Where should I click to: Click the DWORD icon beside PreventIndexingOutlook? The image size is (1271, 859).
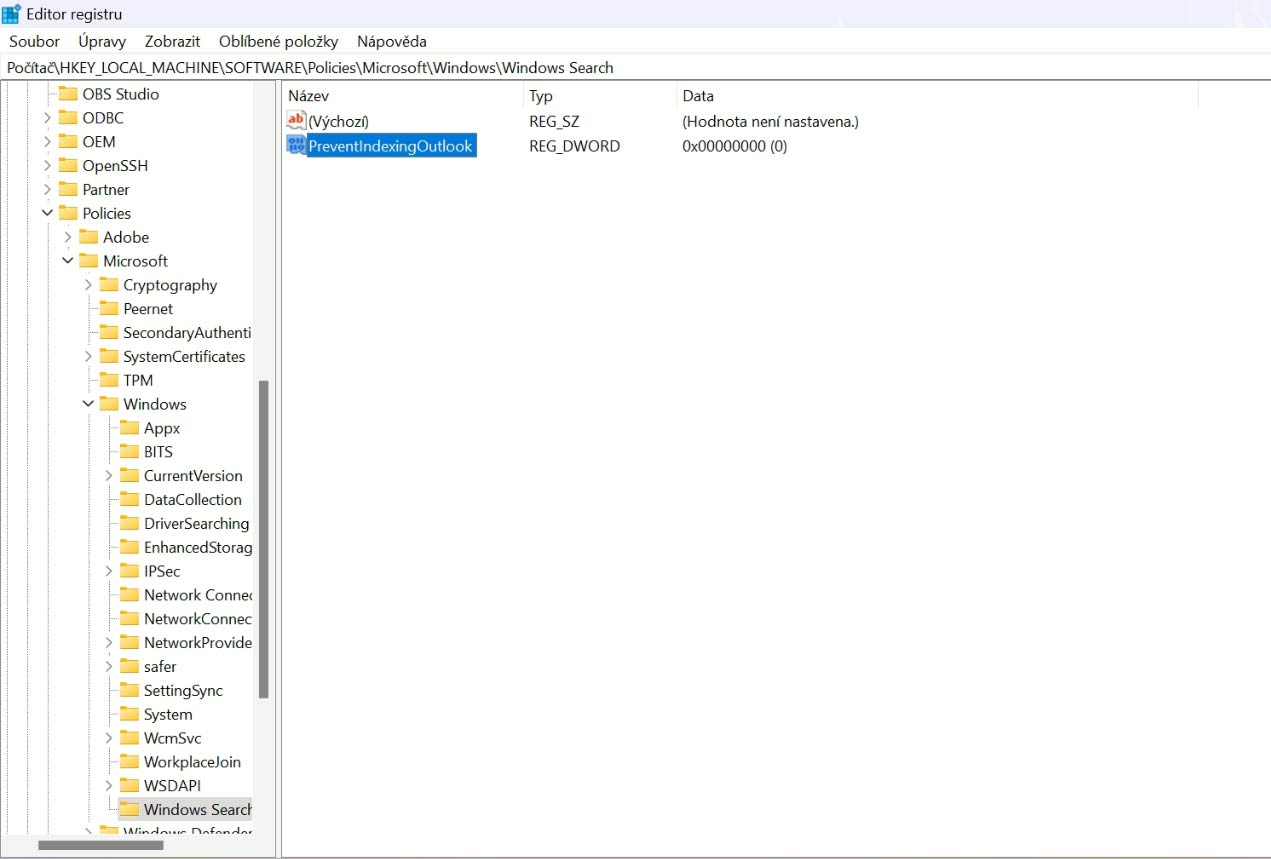[296, 146]
